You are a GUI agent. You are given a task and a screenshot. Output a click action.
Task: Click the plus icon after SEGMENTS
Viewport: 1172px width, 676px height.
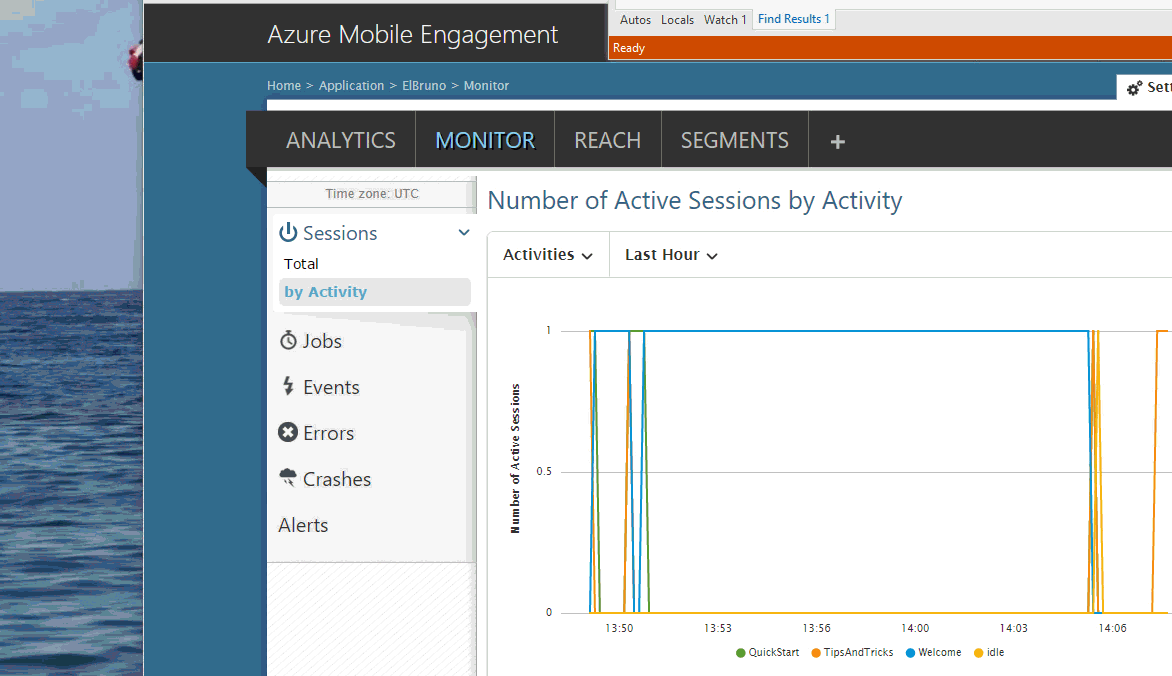pyautogui.click(x=838, y=141)
